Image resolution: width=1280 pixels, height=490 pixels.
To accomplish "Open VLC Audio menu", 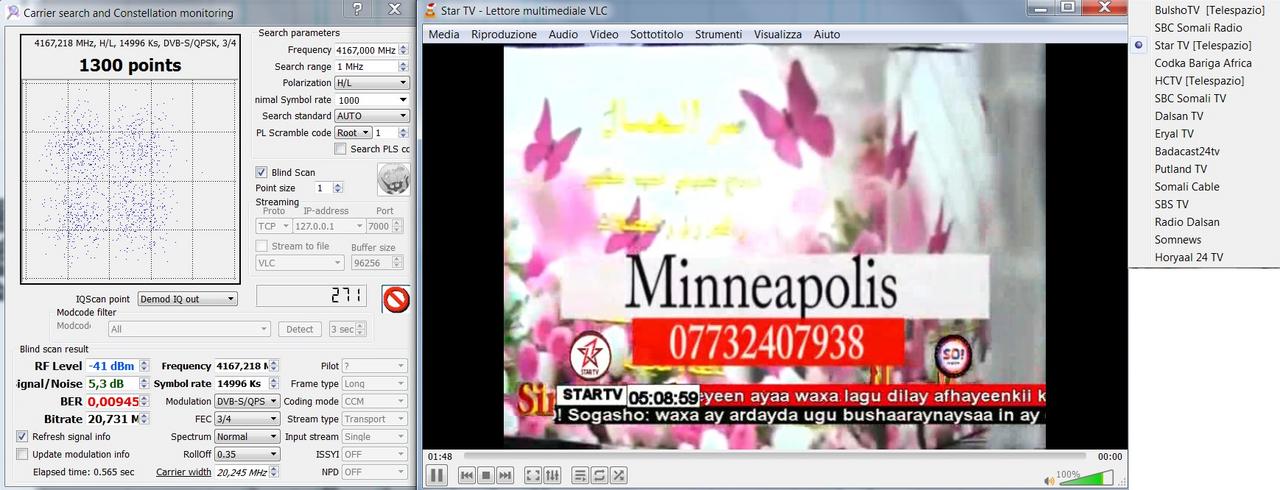I will (x=563, y=34).
